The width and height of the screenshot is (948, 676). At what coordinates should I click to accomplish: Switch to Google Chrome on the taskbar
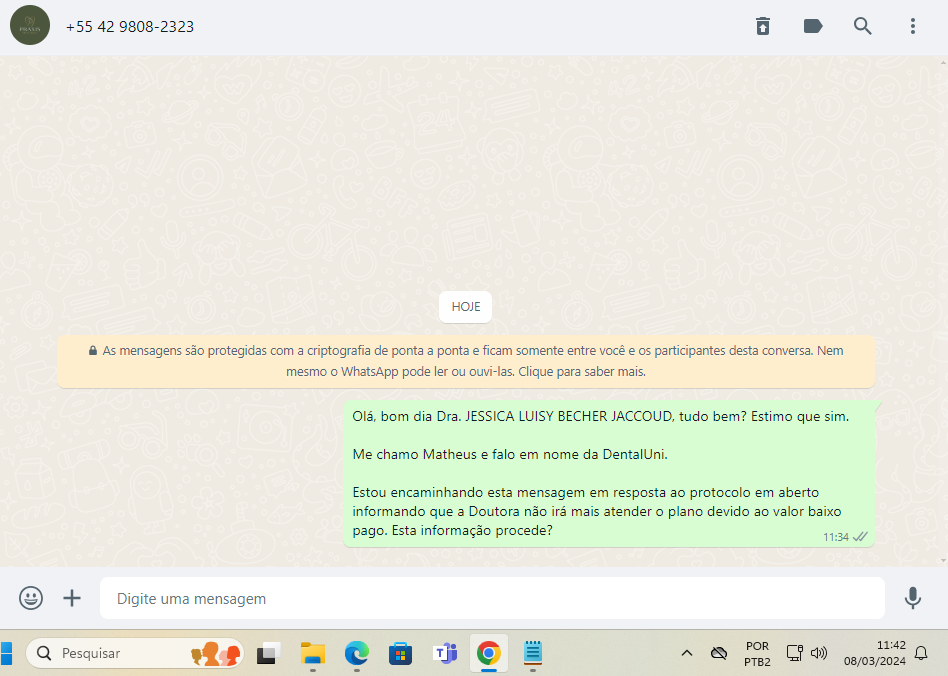[489, 654]
